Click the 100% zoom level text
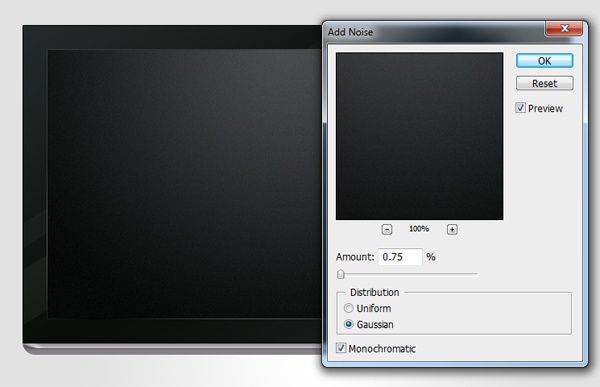The width and height of the screenshot is (600, 387). tap(419, 229)
